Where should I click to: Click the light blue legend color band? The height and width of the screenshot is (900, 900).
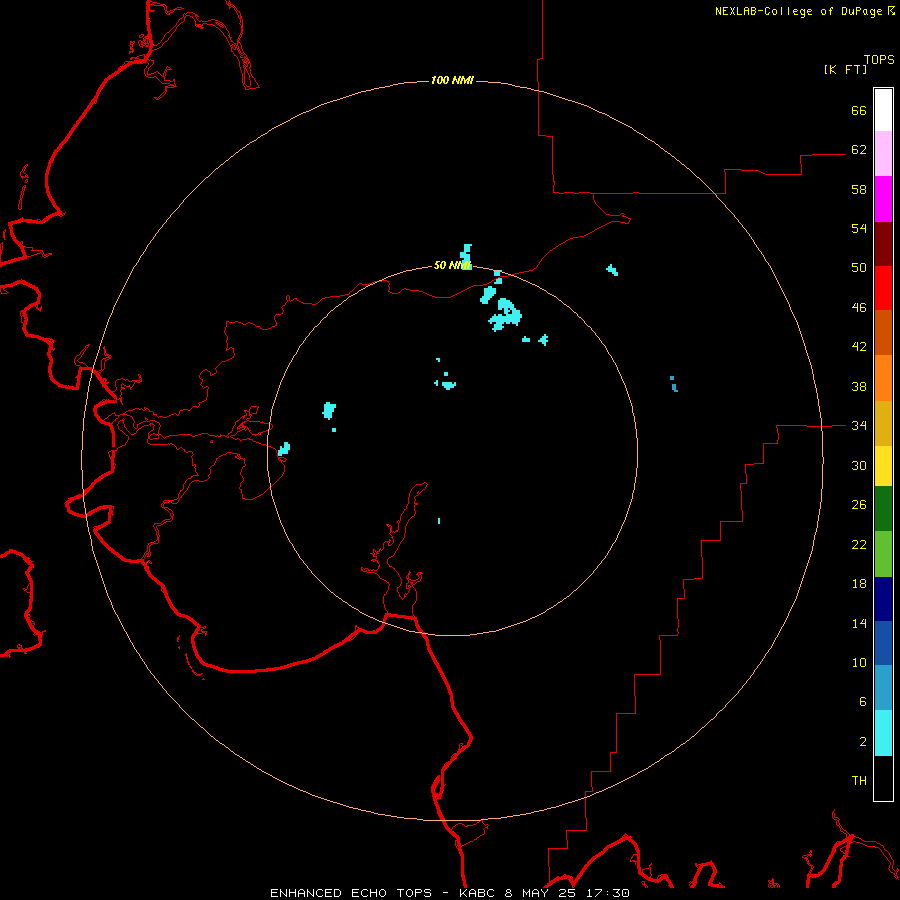tap(883, 688)
